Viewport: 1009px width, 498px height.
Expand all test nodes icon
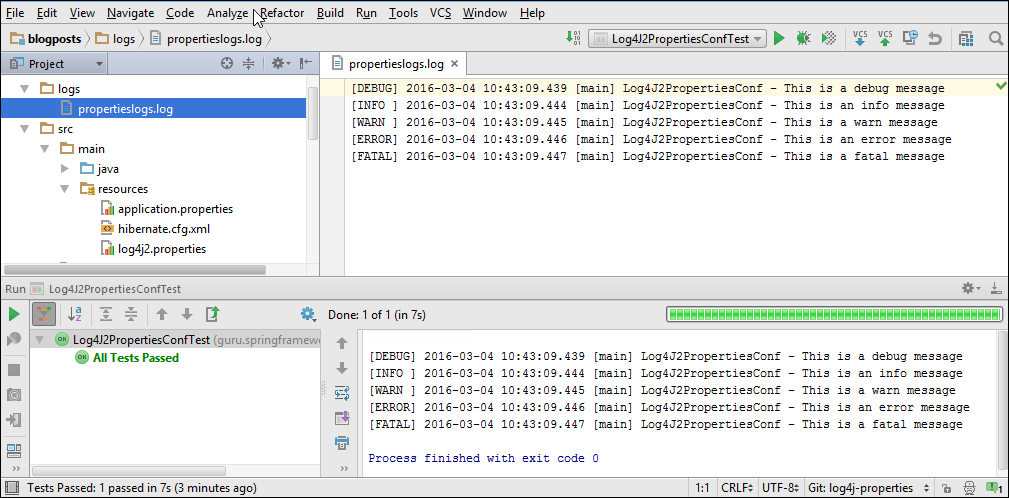pyautogui.click(x=106, y=314)
